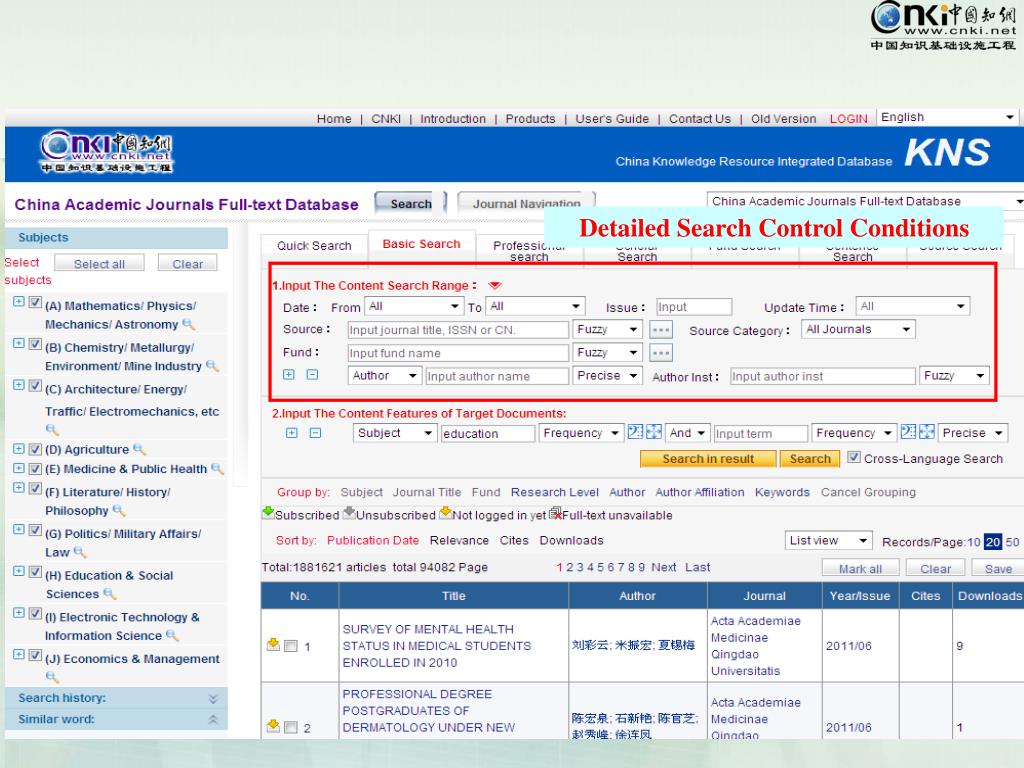This screenshot has width=1024, height=768.
Task: Open Subject field dropdown
Action: tap(394, 433)
